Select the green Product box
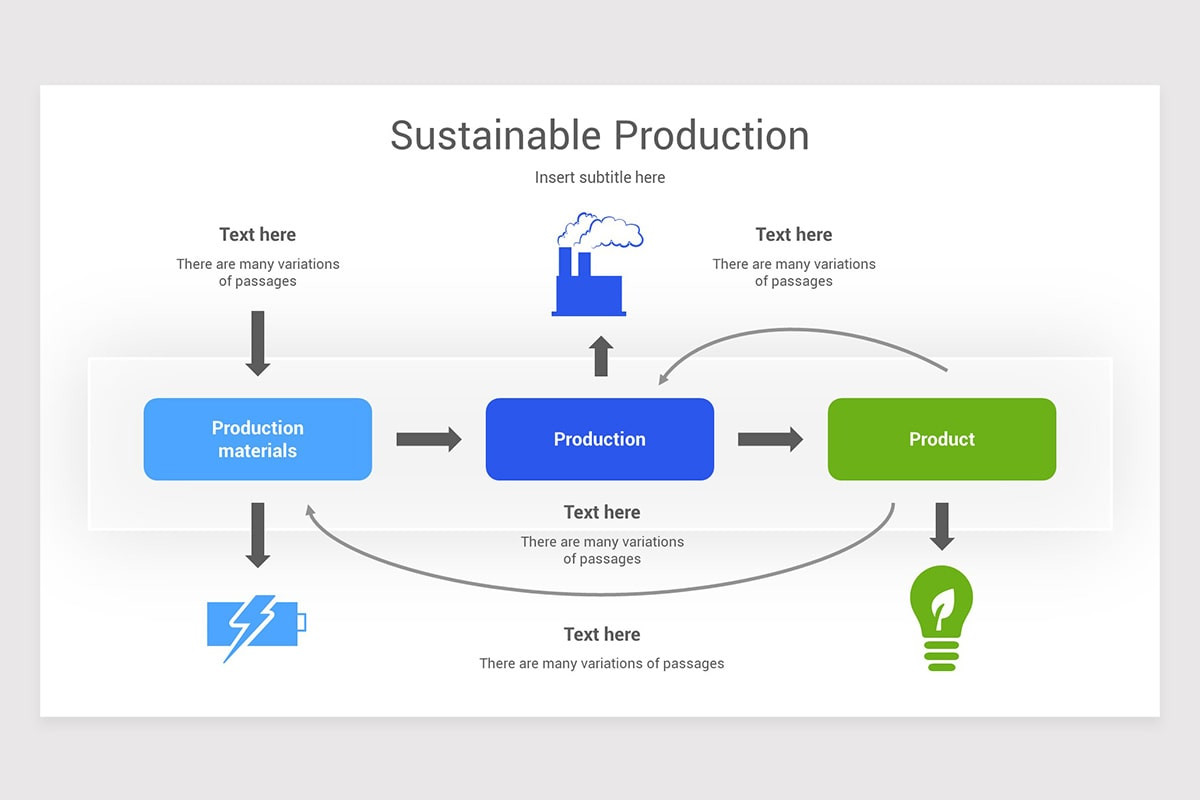This screenshot has height=800, width=1200. click(x=941, y=438)
